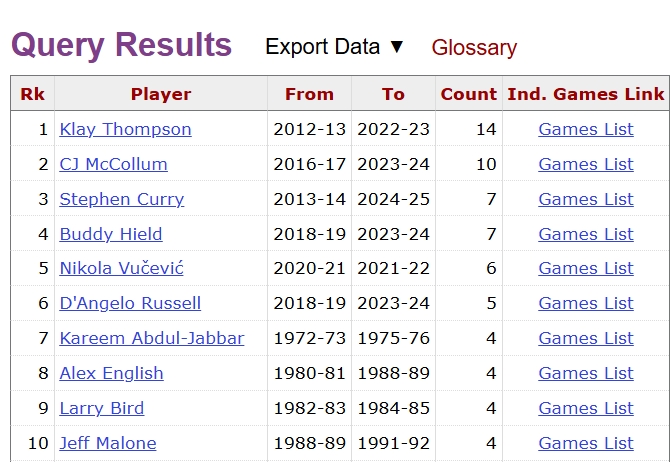Open Jeff Malone's player page

pos(108,443)
